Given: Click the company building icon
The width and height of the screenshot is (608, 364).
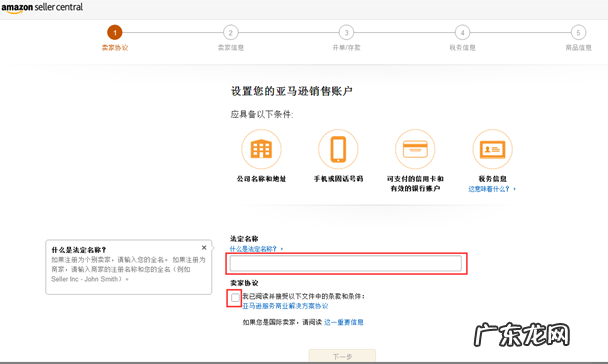Looking at the screenshot, I should (x=261, y=149).
